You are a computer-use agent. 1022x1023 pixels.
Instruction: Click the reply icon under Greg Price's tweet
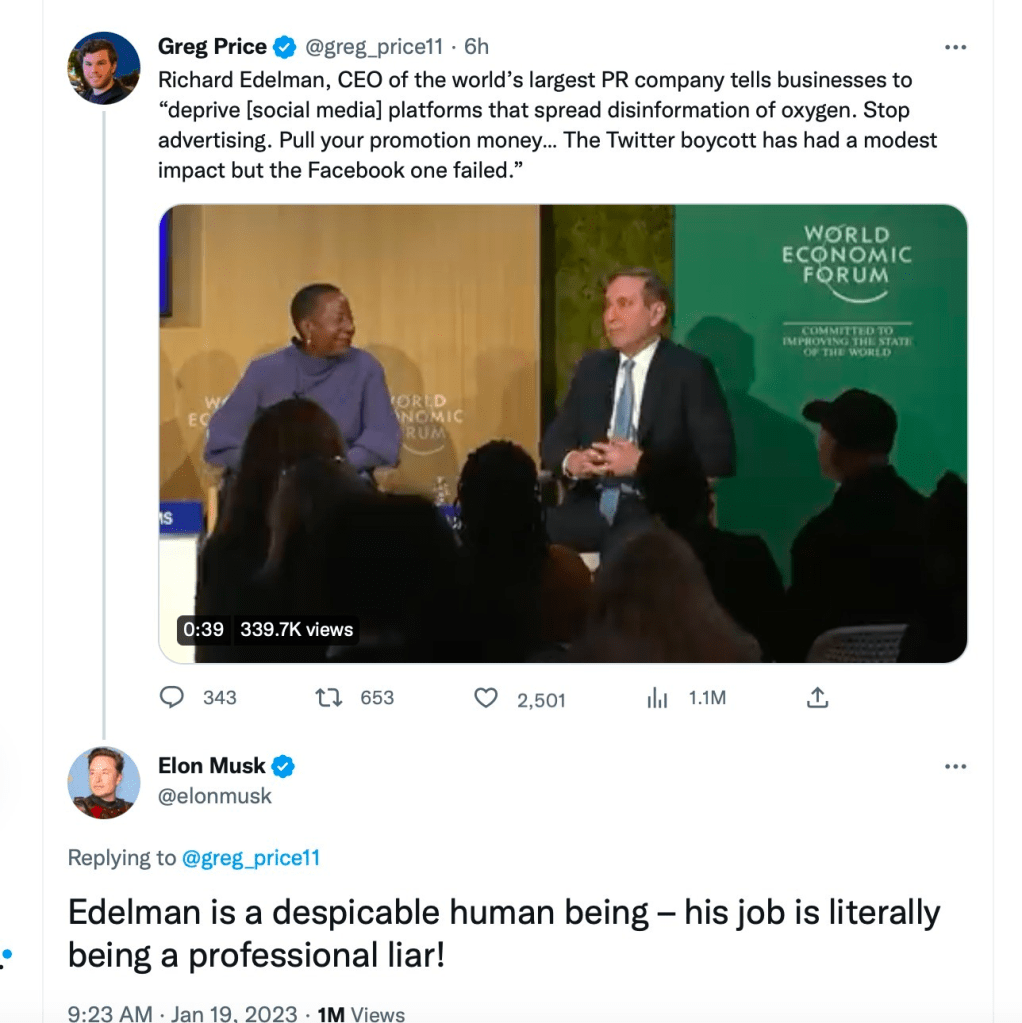click(x=173, y=697)
